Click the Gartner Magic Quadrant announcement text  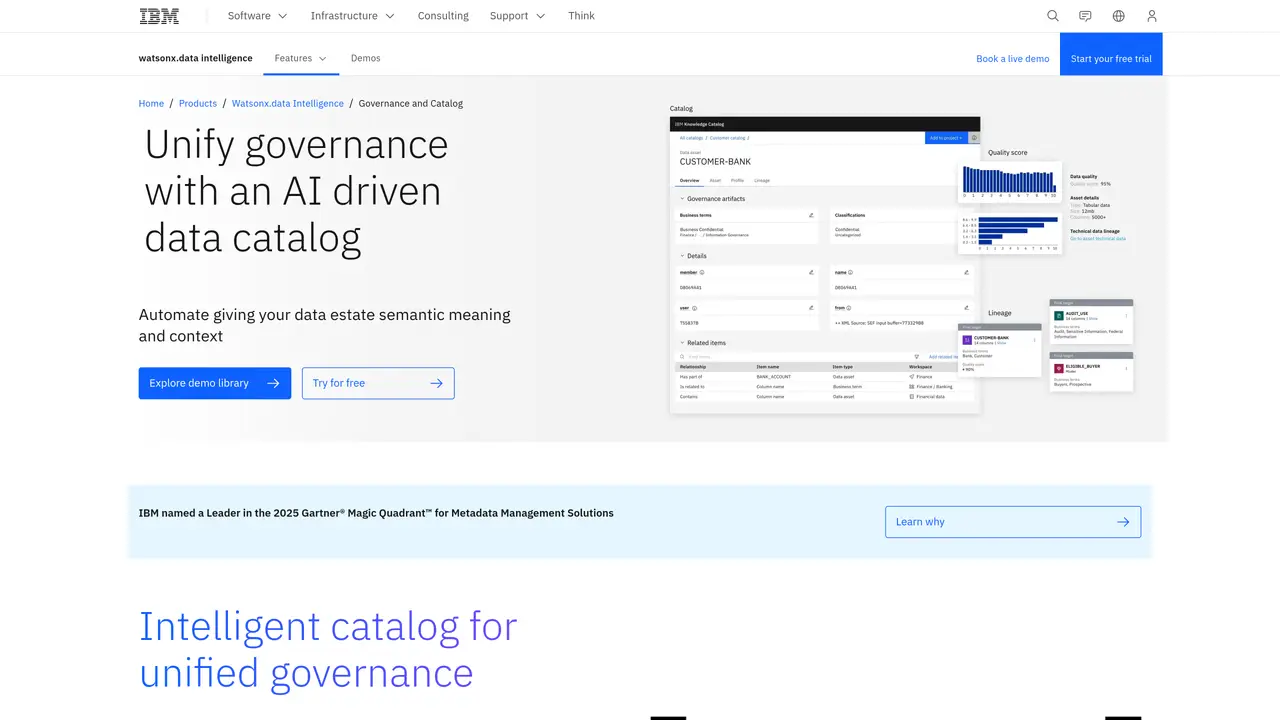[x=376, y=513]
